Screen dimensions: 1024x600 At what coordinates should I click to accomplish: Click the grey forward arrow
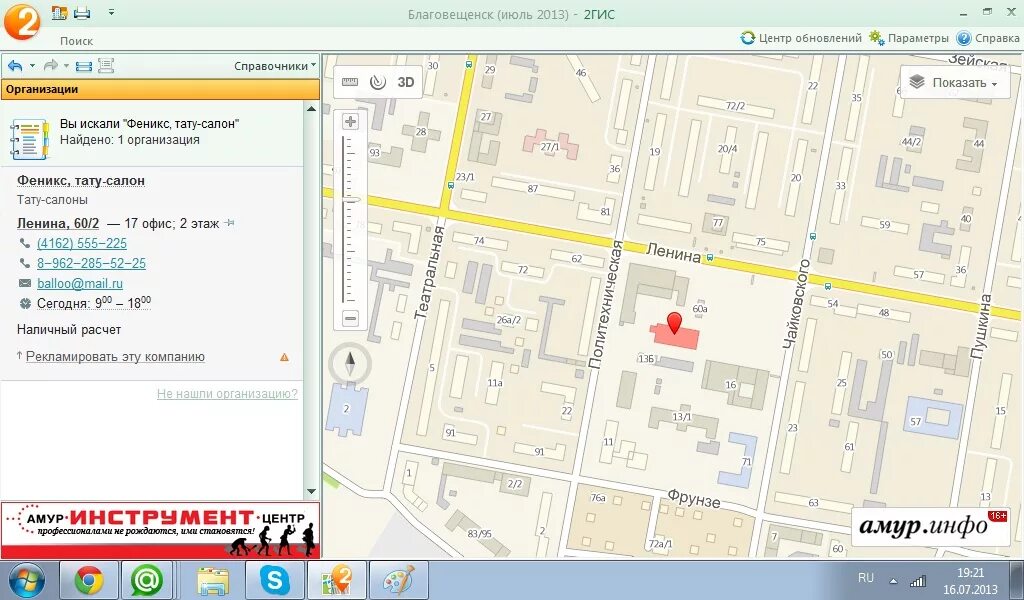point(50,66)
